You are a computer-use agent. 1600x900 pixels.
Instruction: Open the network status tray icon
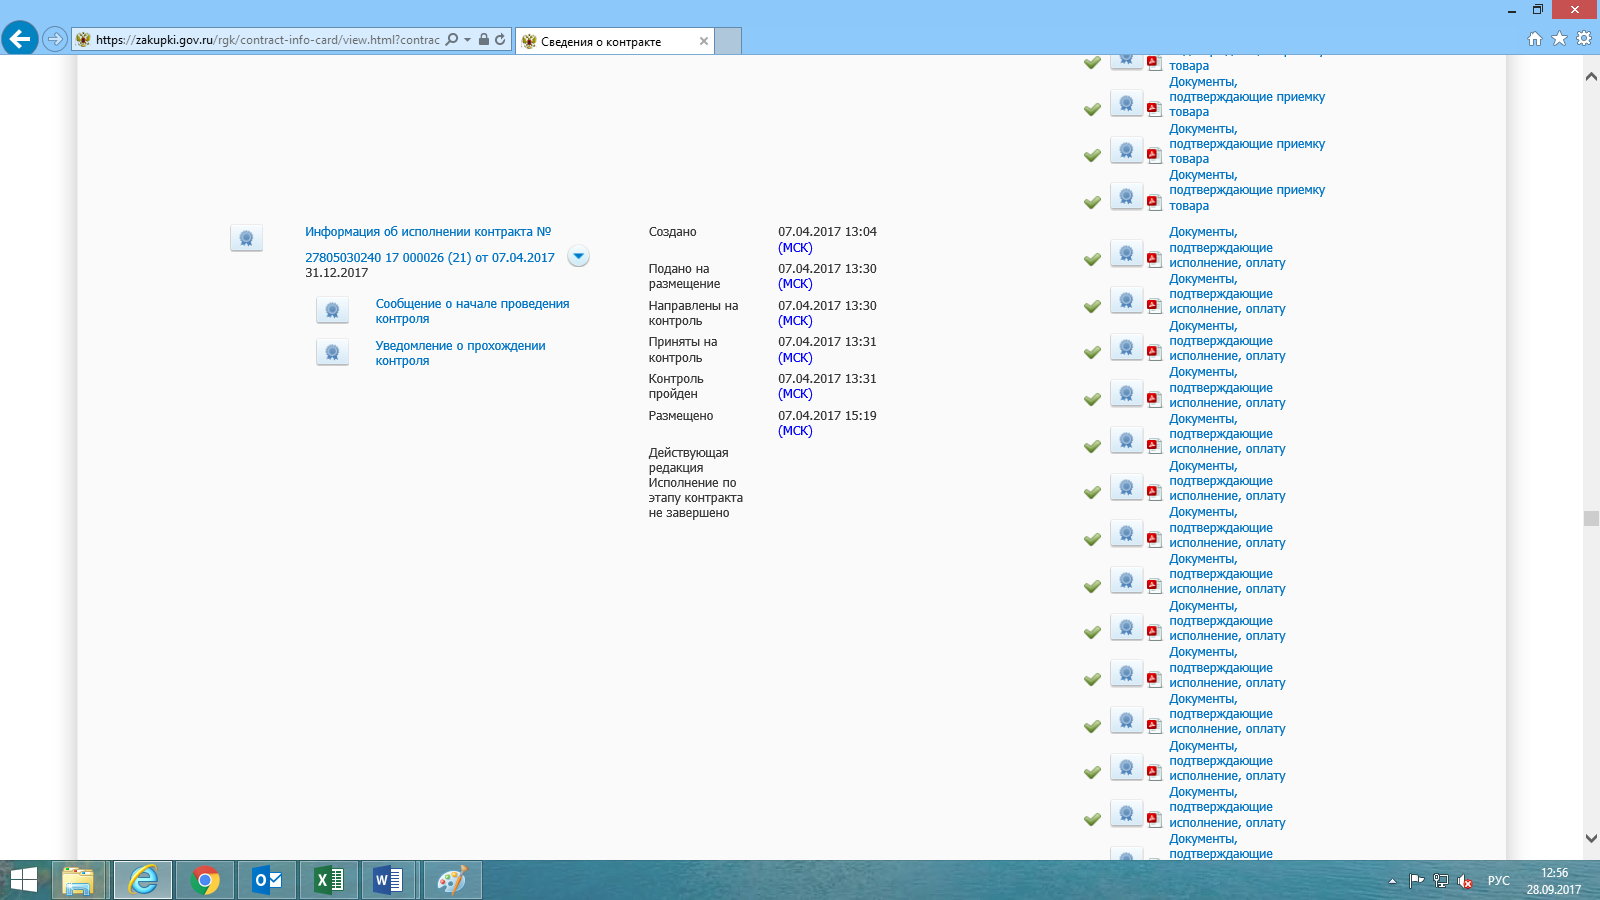[1441, 881]
